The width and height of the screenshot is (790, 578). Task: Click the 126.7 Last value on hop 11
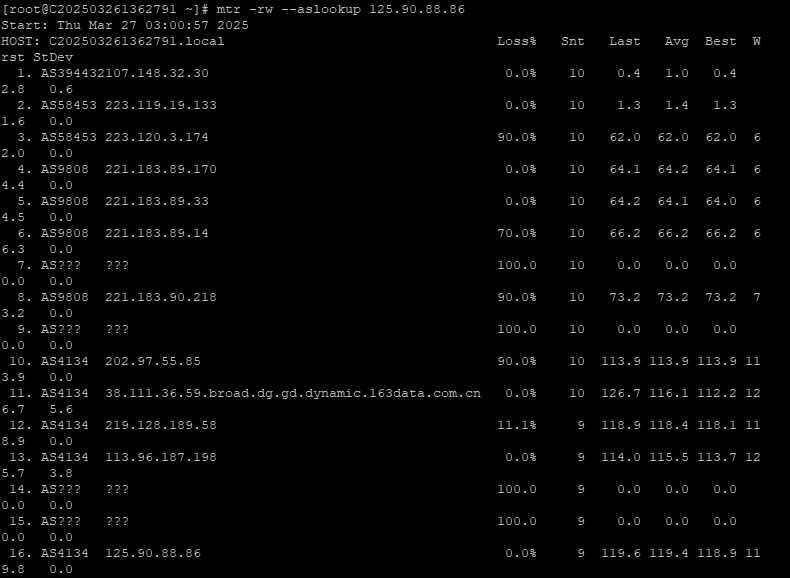[624, 393]
